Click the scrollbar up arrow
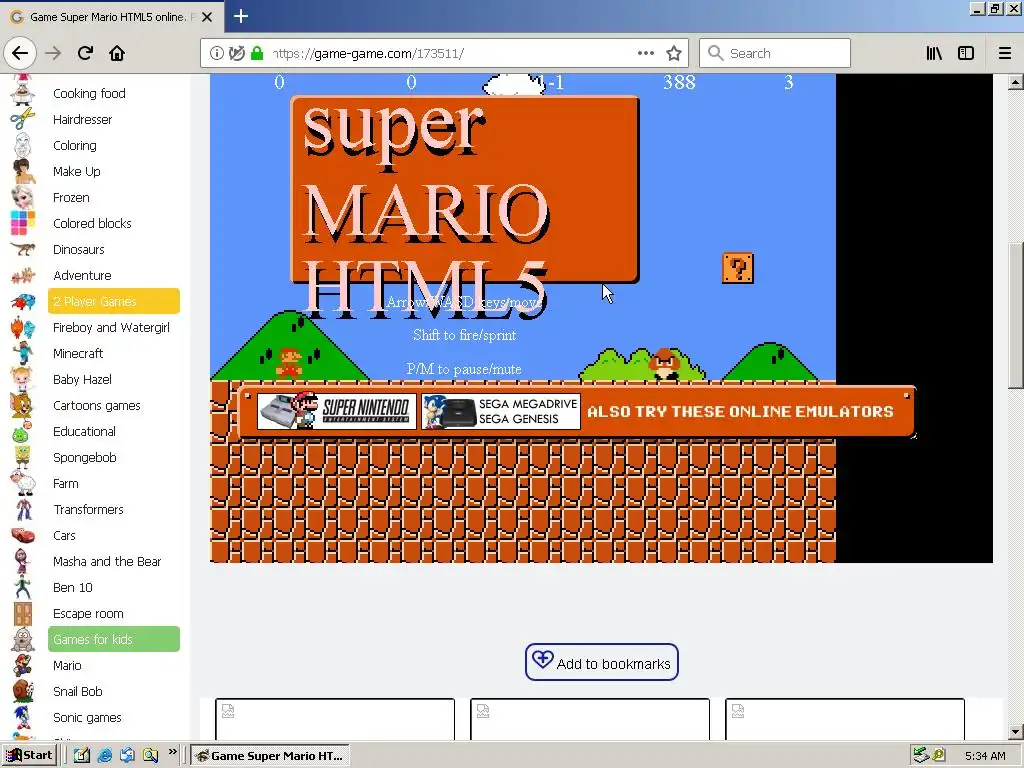Viewport: 1024px width, 768px height. pos(1015,82)
